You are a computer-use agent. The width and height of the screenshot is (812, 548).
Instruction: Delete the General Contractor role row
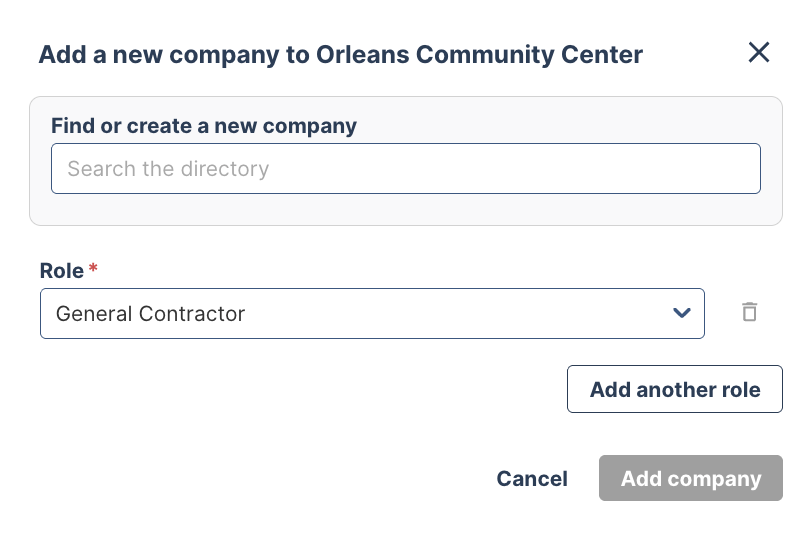tap(749, 313)
